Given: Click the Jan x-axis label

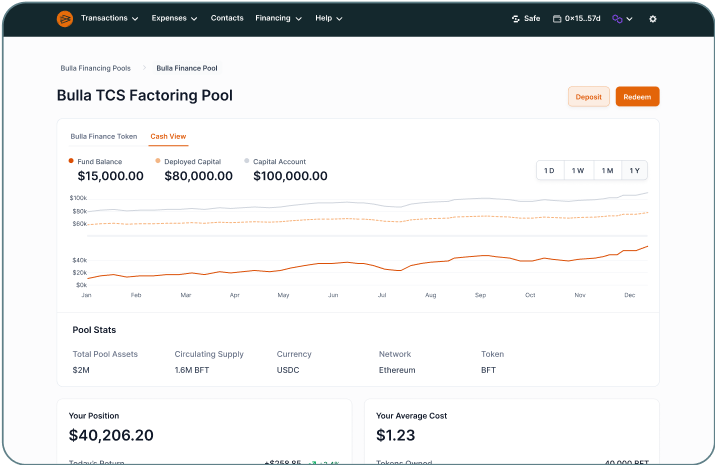Looking at the screenshot, I should pyautogui.click(x=86, y=295).
